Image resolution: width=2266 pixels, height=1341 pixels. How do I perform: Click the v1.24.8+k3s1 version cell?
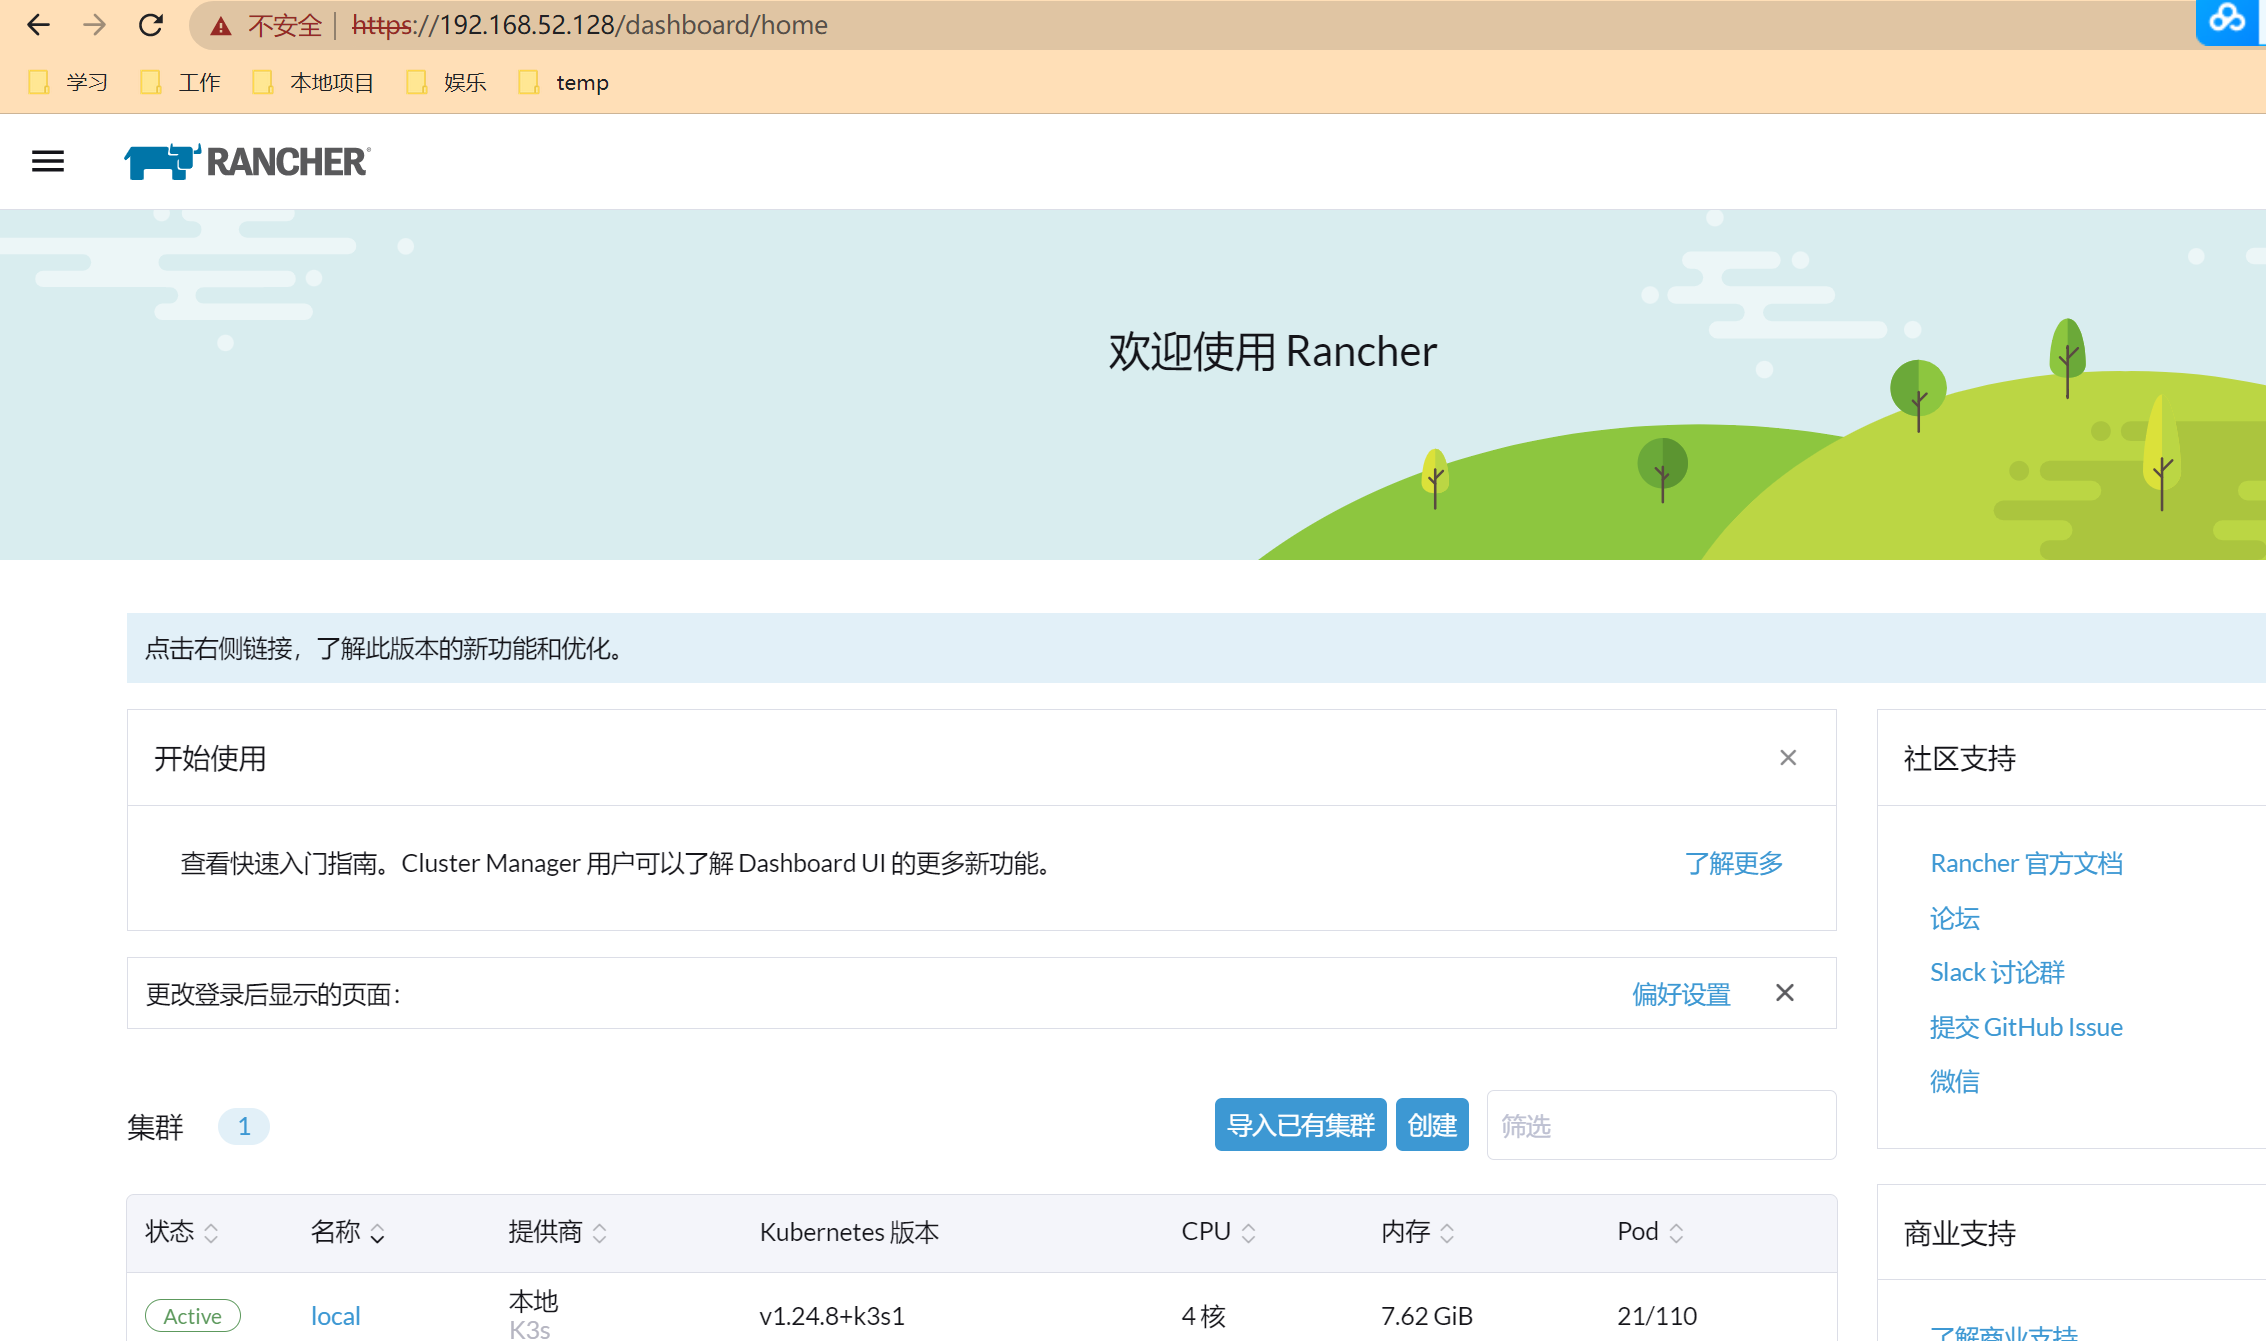[832, 1316]
